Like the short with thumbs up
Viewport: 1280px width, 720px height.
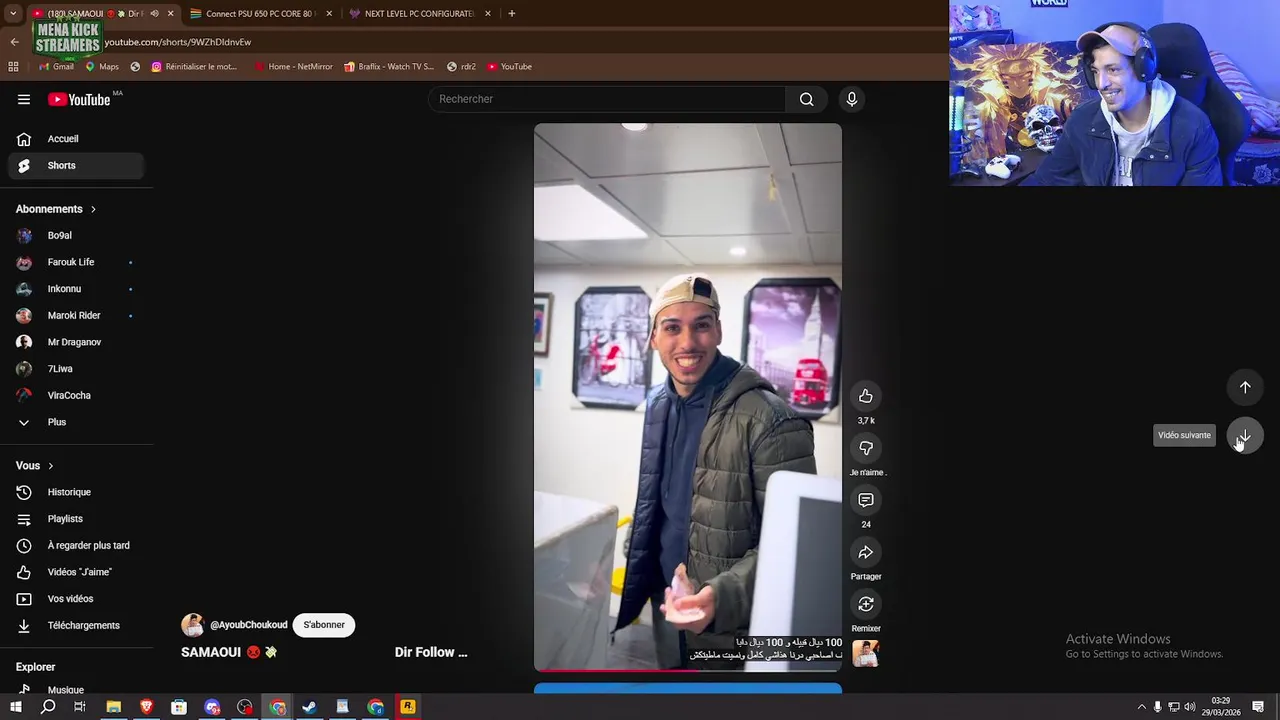tap(866, 396)
